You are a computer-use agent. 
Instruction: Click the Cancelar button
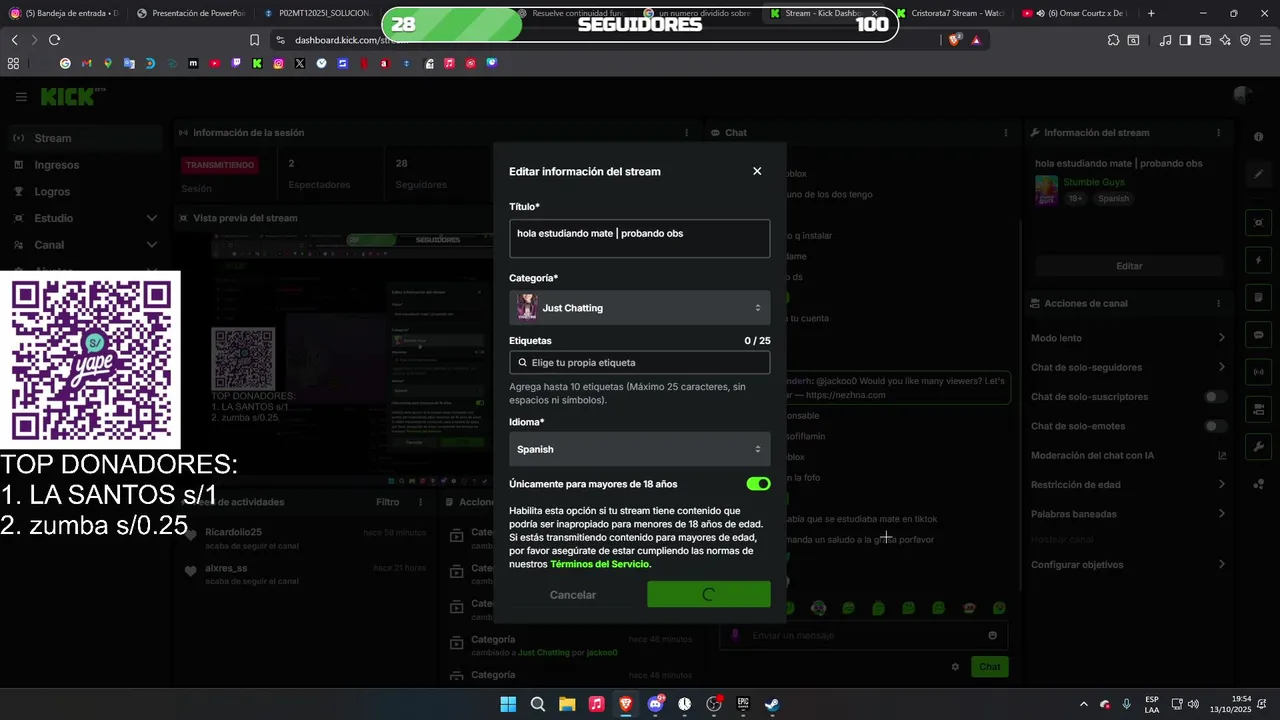tap(573, 595)
